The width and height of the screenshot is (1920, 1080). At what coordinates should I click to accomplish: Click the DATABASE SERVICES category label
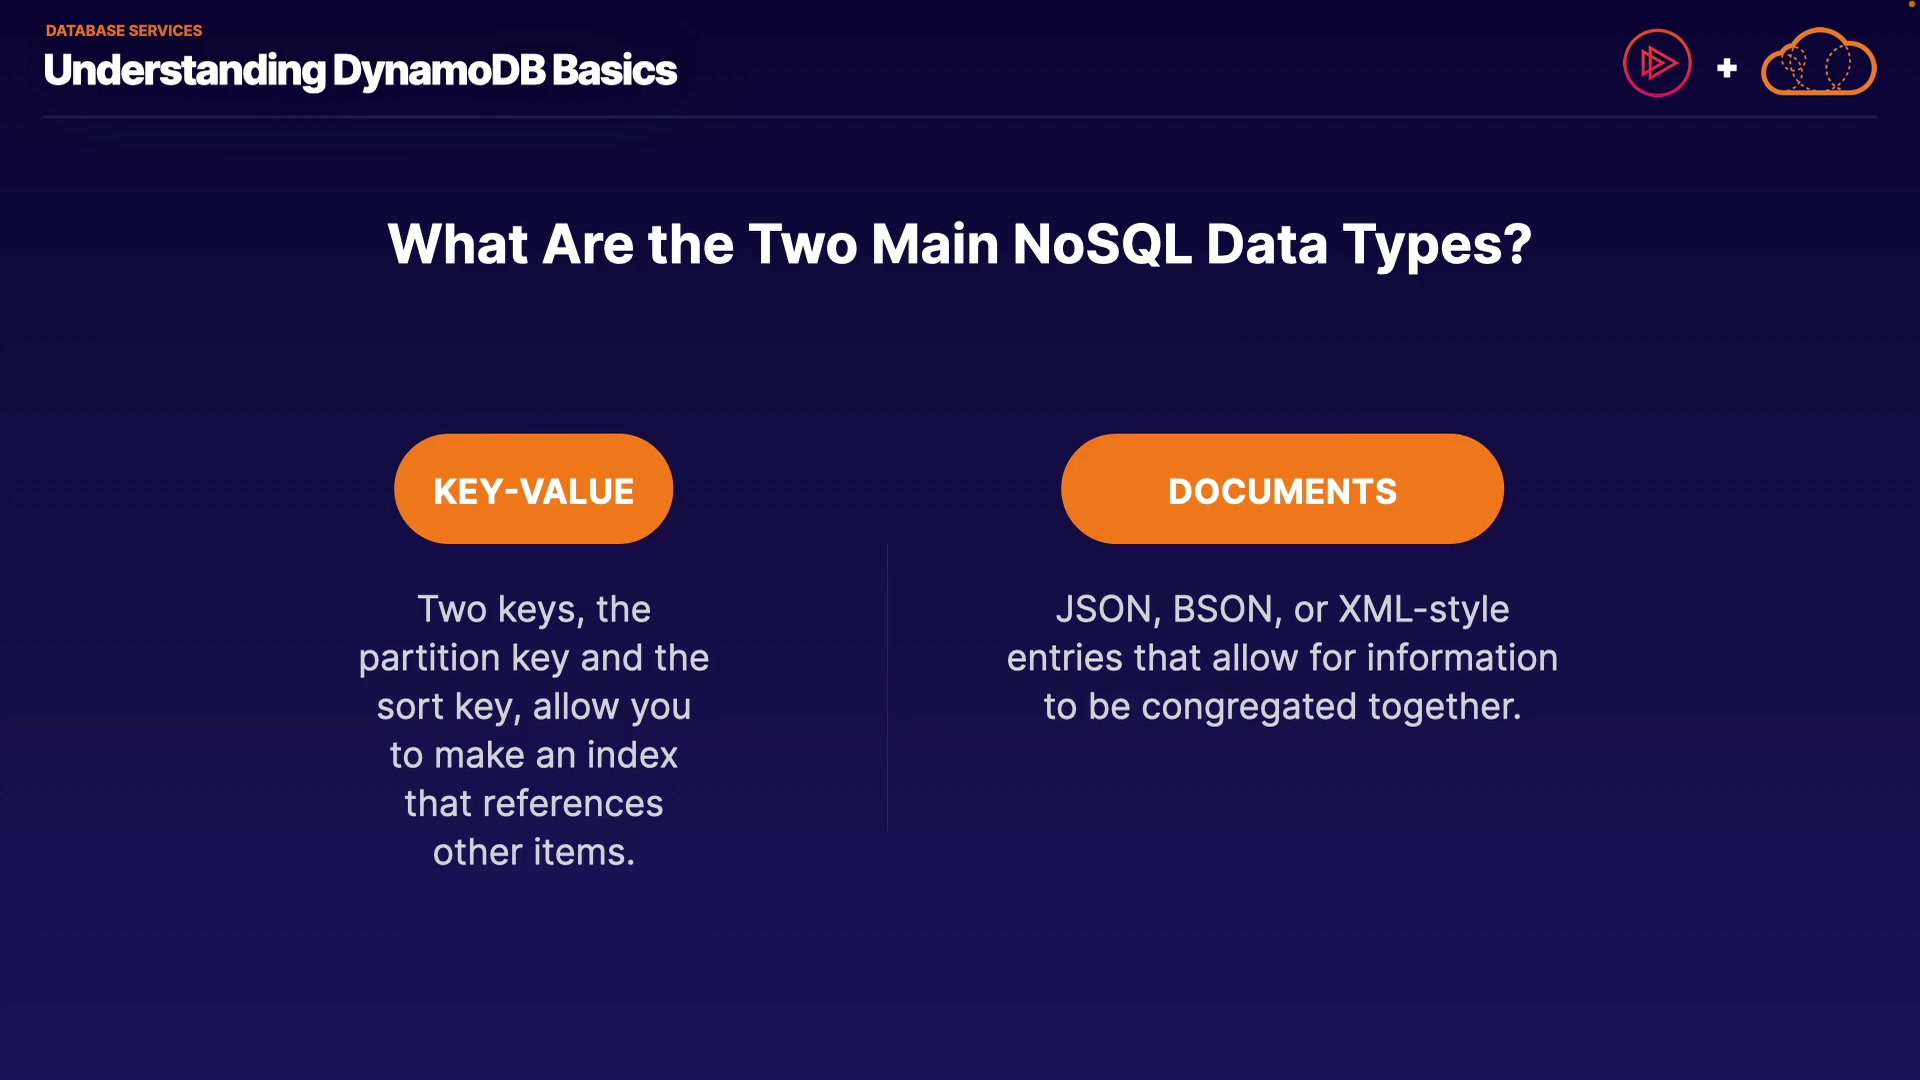[124, 31]
